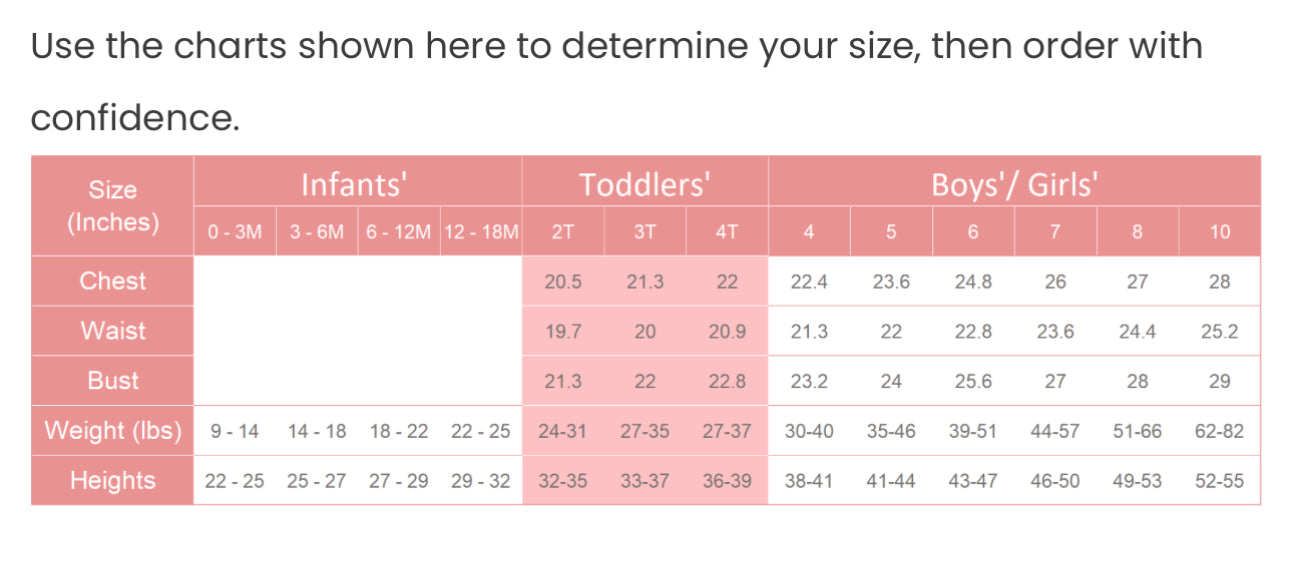Click the 2T size column header
Viewport: 1290px width, 572px height.
pyautogui.click(x=563, y=232)
